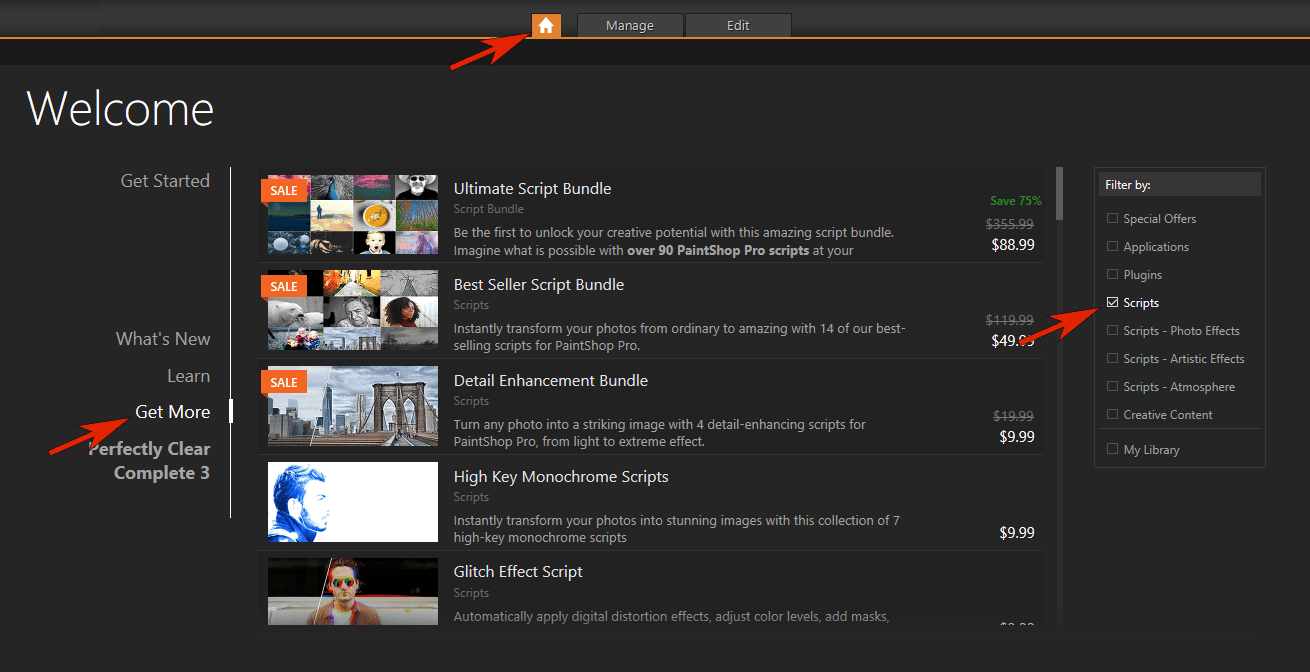This screenshot has width=1310, height=672.
Task: Uncheck the Scripts filter checkbox
Action: pyautogui.click(x=1113, y=302)
